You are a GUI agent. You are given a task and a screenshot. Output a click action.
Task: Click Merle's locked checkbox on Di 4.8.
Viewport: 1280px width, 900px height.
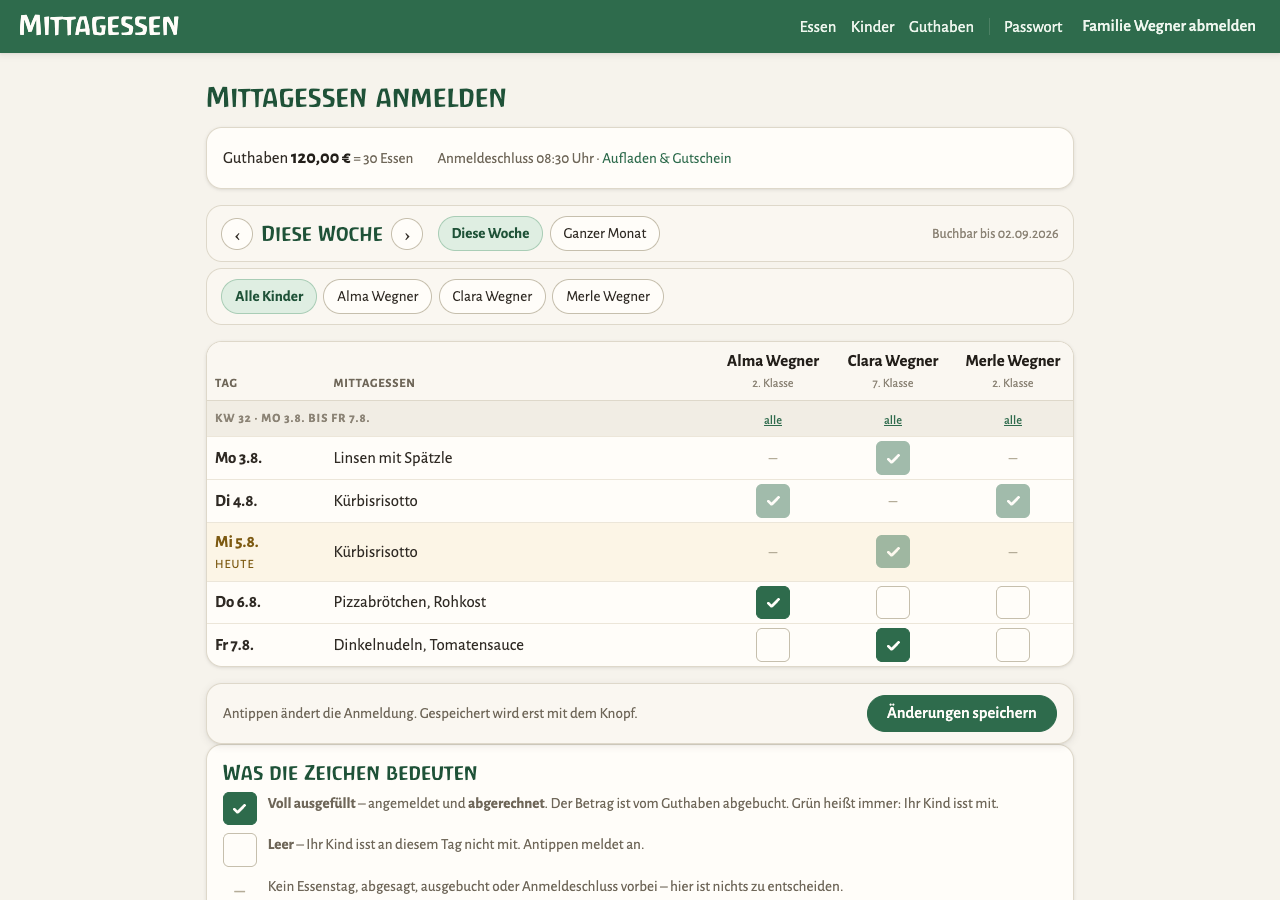click(x=1013, y=501)
